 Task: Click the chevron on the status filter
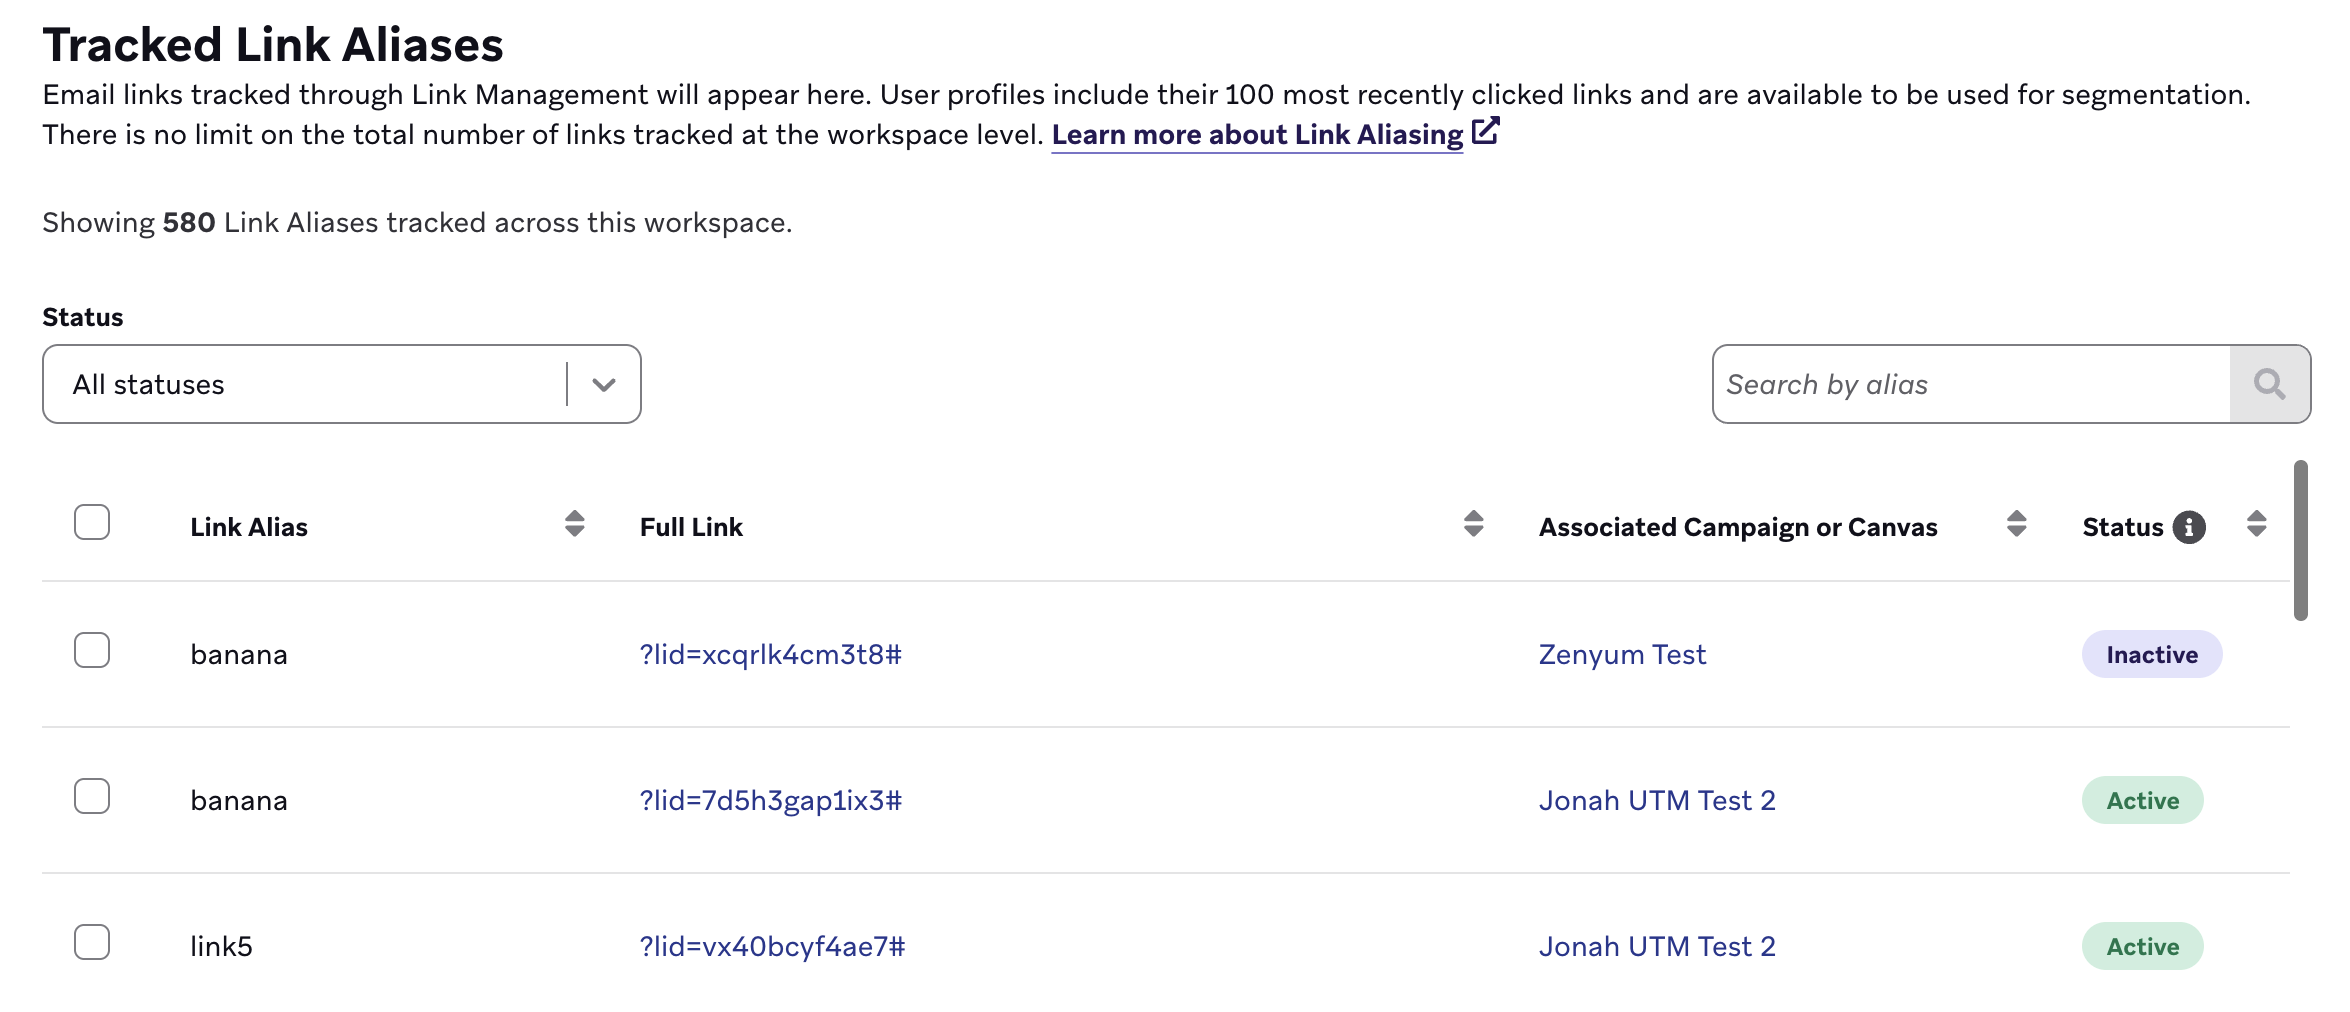pyautogui.click(x=602, y=383)
